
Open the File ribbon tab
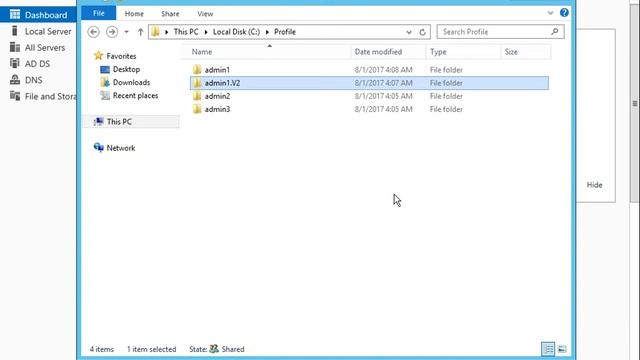click(98, 13)
